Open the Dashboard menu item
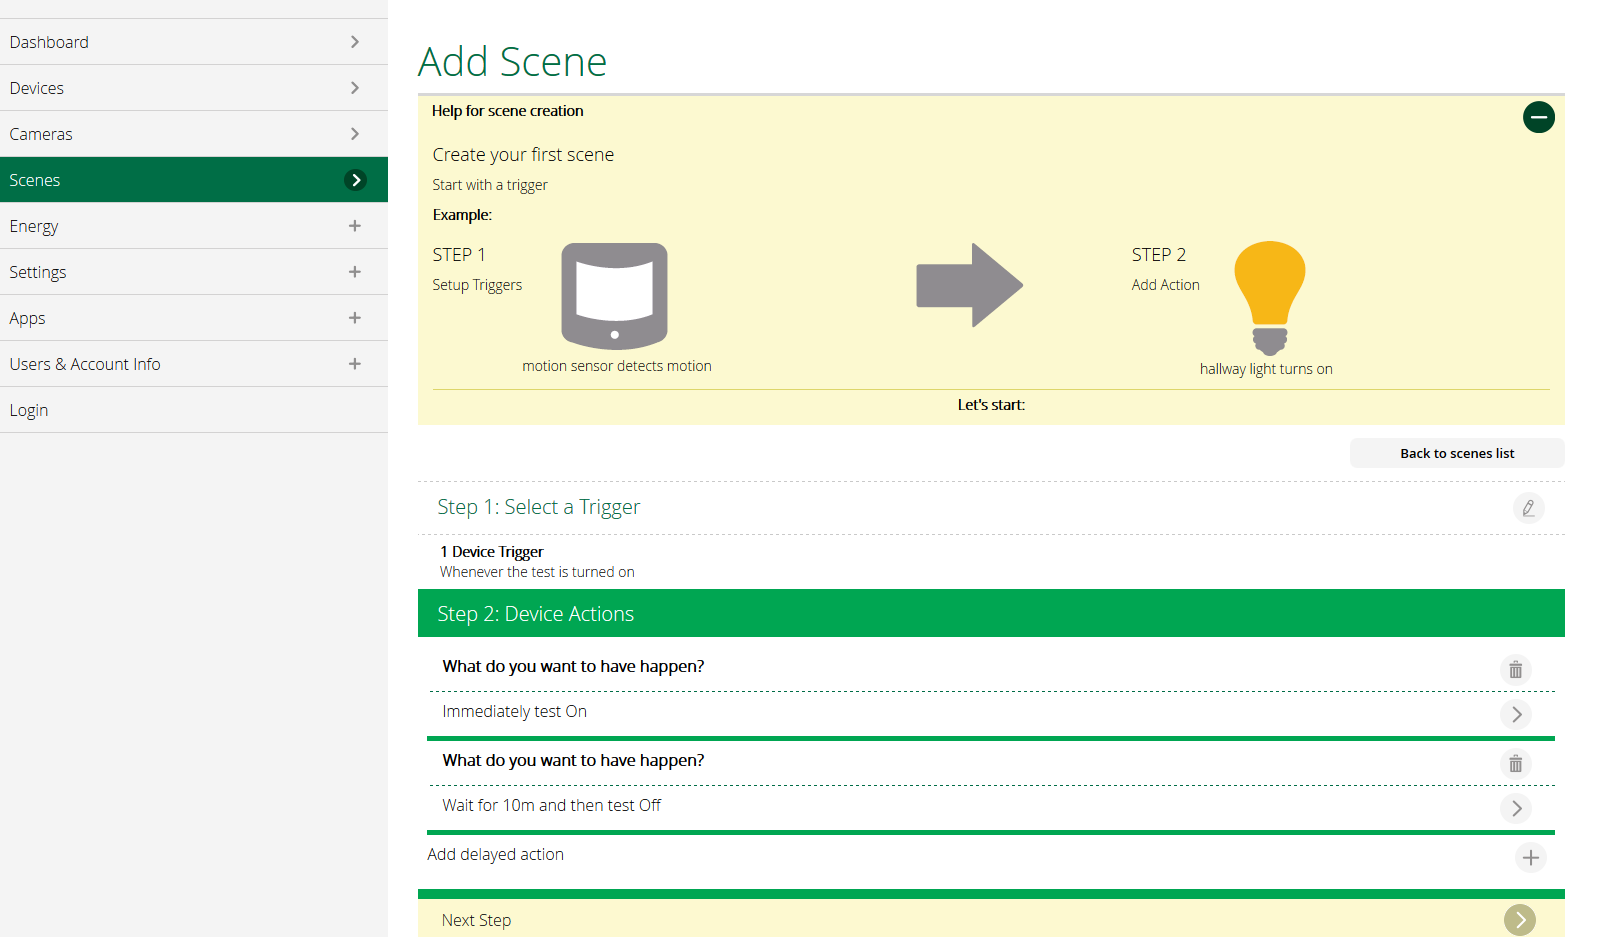The height and width of the screenshot is (937, 1603). [x=194, y=42]
